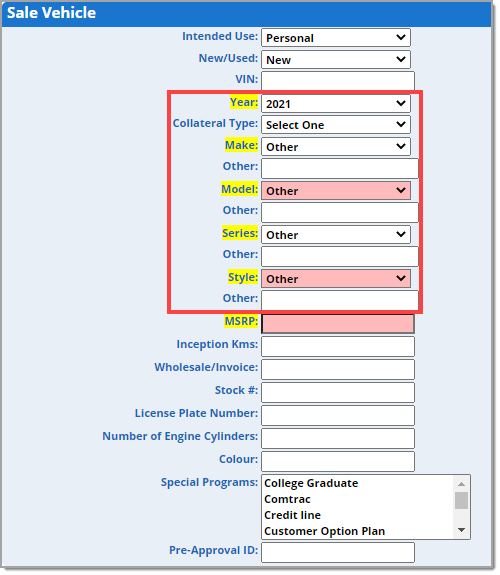Click the Wholesale/Invoice input field
The height and width of the screenshot is (575, 500).
coord(338,370)
